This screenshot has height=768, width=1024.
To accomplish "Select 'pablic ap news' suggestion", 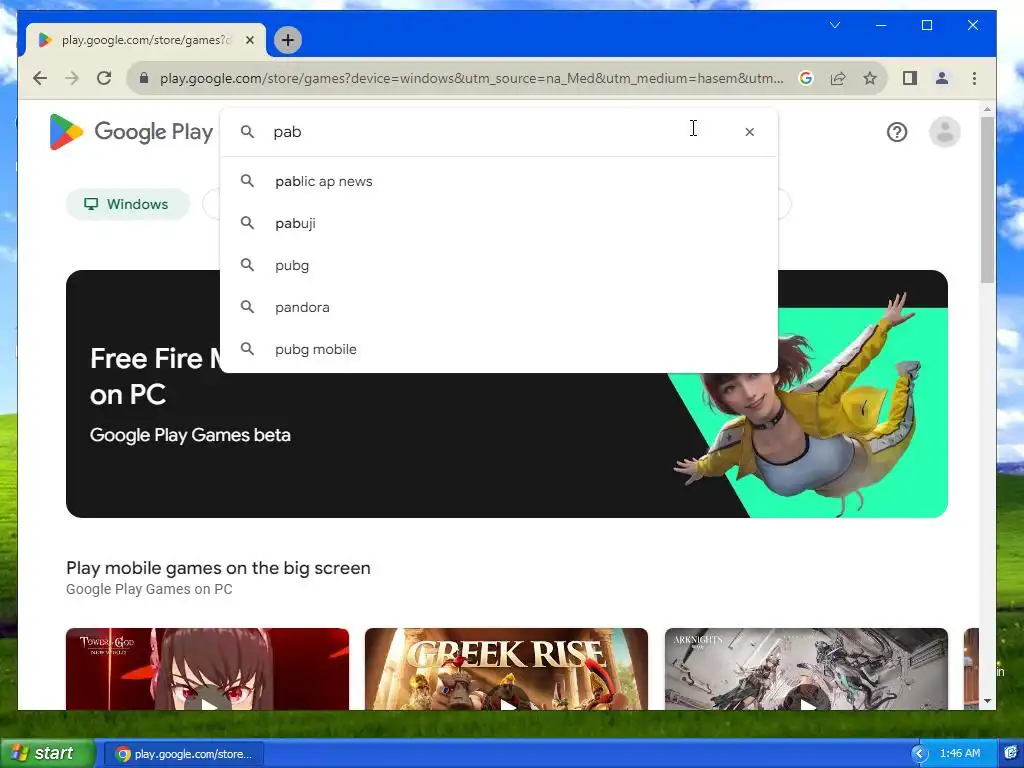I will tap(500, 182).
